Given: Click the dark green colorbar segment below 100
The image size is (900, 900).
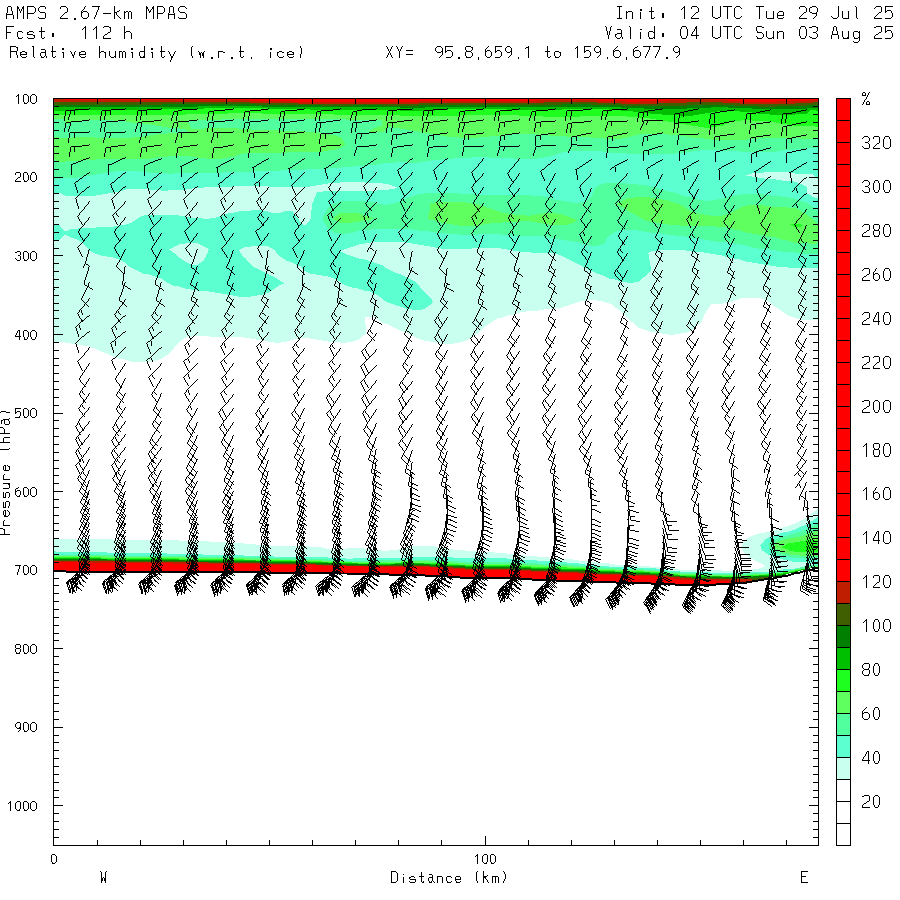Looking at the screenshot, I should coord(843,637).
